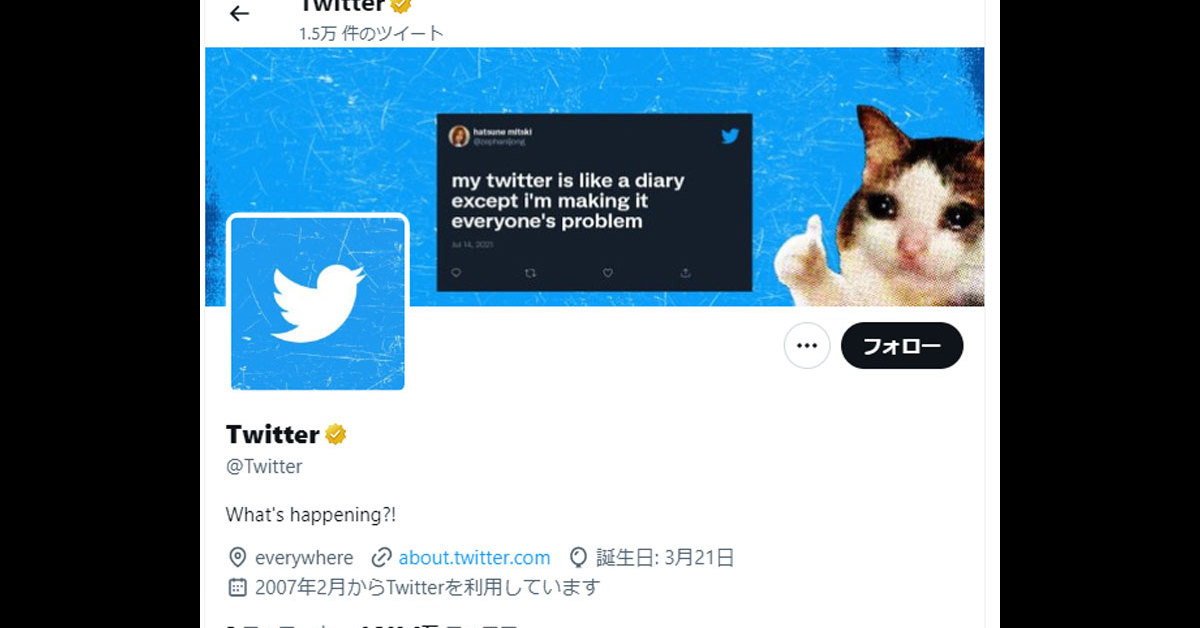
Task: Click the @Twitter handle text
Action: pos(264,466)
